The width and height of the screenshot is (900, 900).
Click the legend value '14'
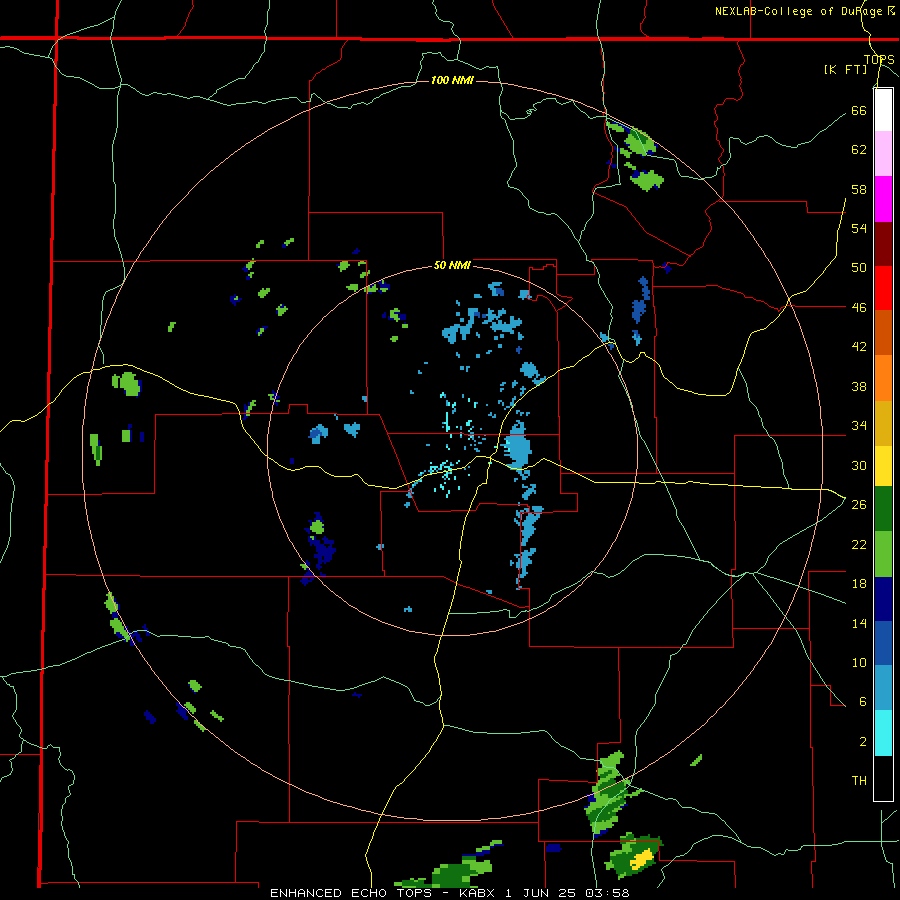coord(859,623)
